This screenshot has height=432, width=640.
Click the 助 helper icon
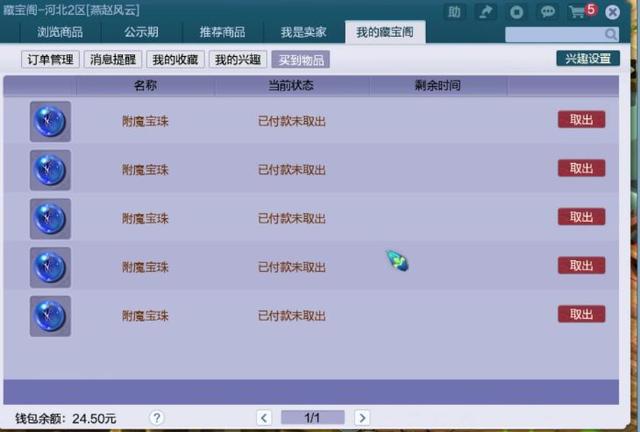point(454,12)
